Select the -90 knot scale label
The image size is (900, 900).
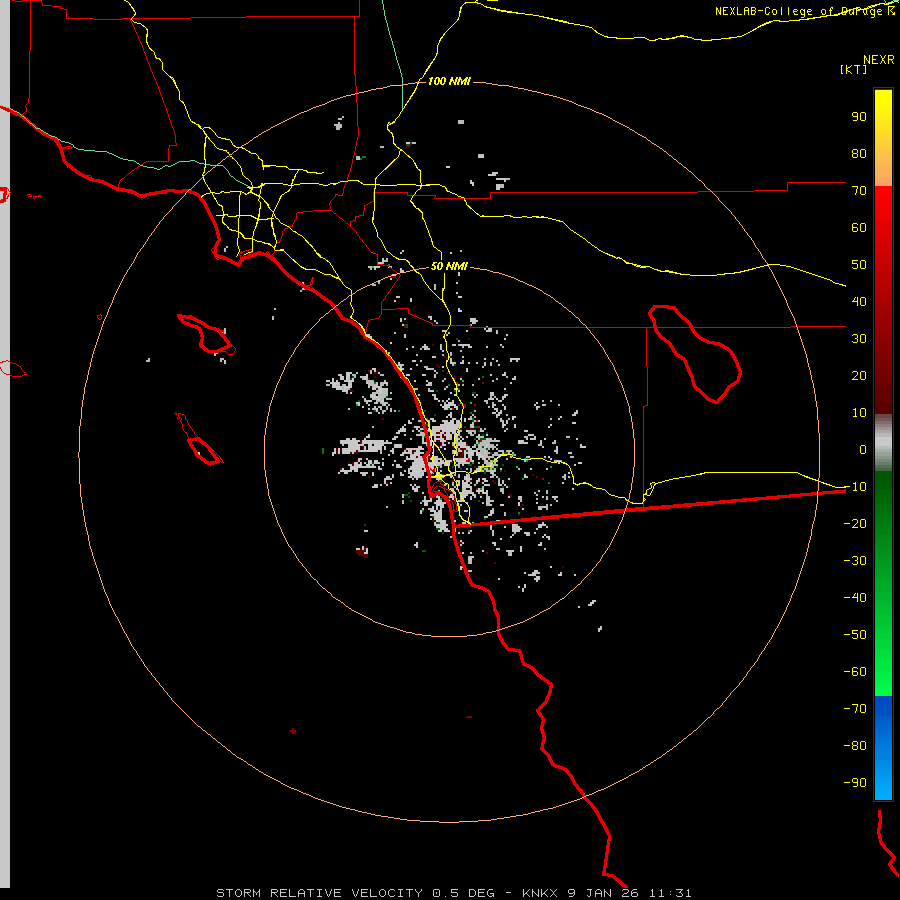pos(855,782)
